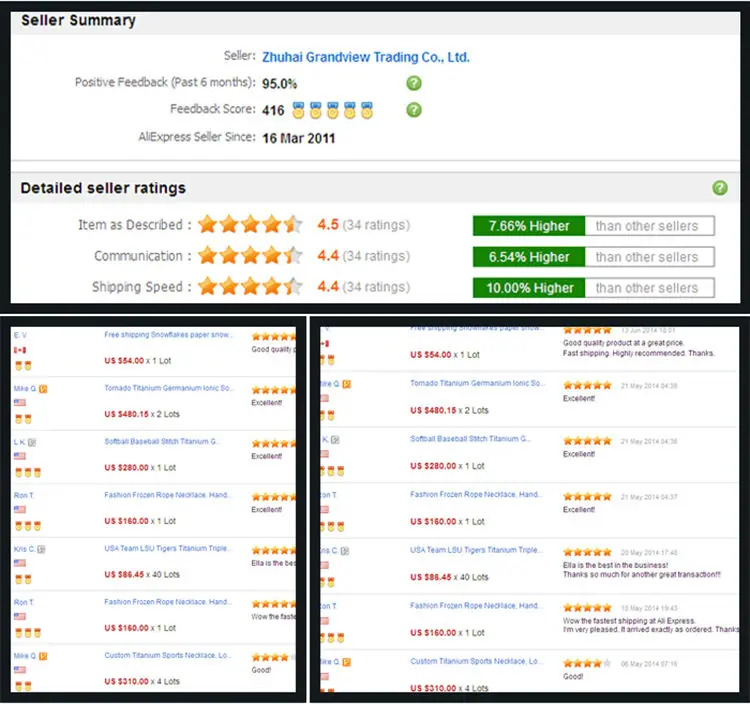
Task: Click buyer name E. V in left panel
Action: point(20,335)
